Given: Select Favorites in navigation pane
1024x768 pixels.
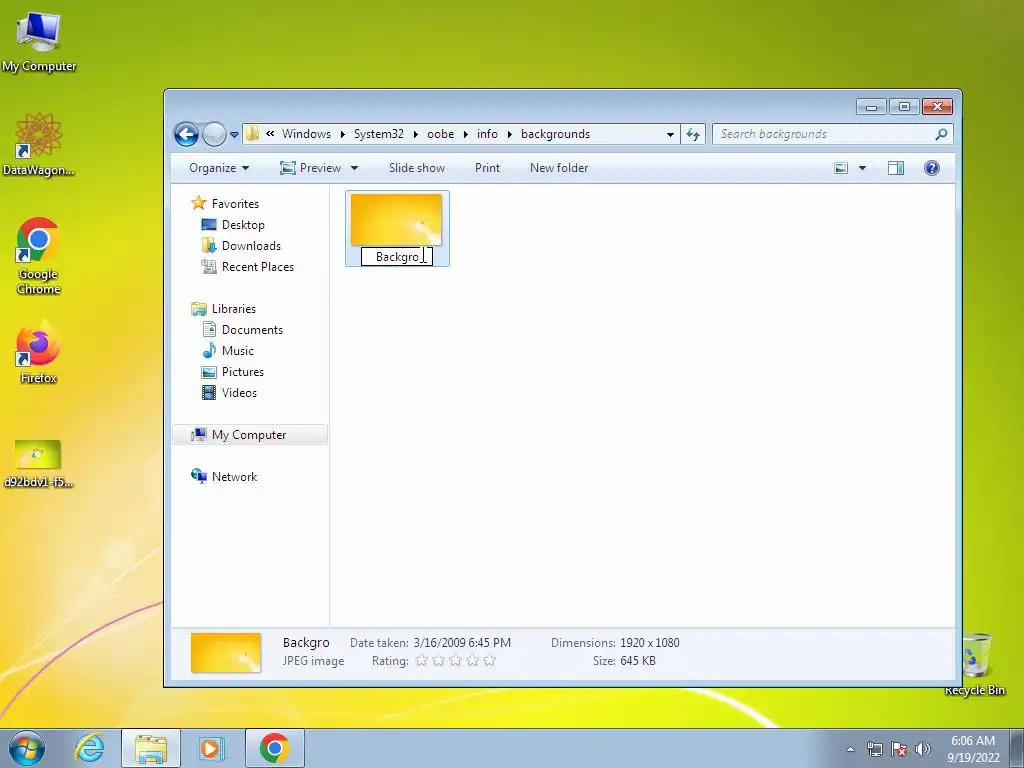Looking at the screenshot, I should tap(225, 204).
